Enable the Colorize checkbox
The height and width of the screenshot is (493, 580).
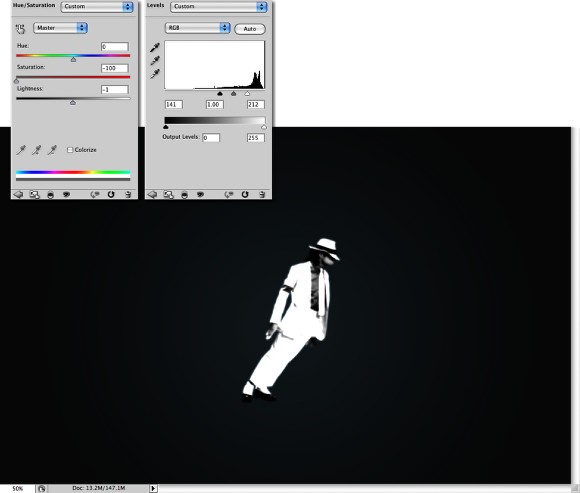coord(70,150)
